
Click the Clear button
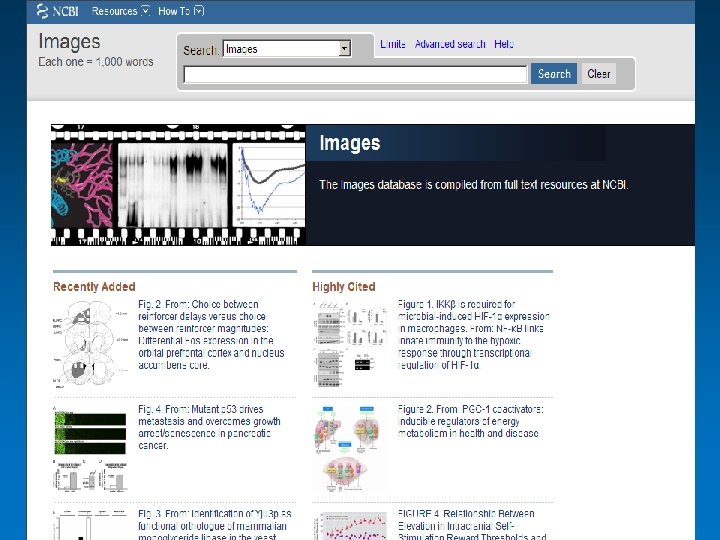point(598,74)
